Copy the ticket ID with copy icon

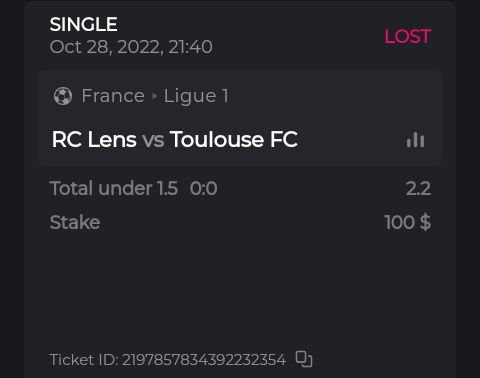(304, 359)
